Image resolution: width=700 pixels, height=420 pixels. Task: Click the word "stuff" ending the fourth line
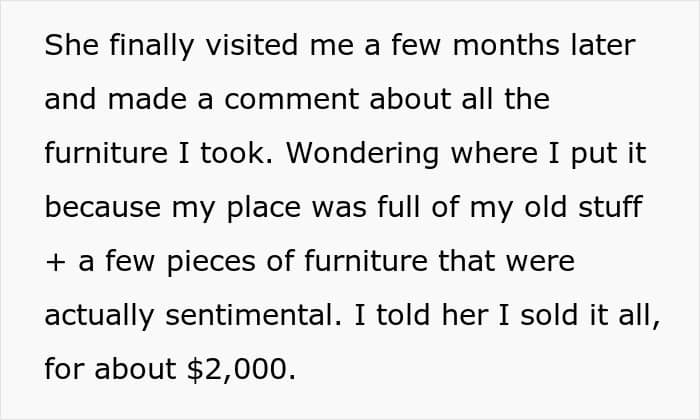pos(610,207)
